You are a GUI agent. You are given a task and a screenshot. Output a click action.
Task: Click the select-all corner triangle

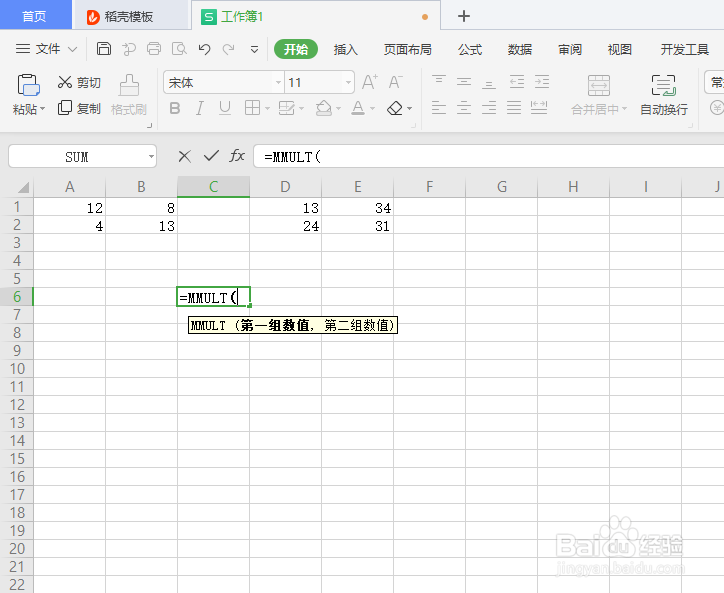(x=23, y=187)
